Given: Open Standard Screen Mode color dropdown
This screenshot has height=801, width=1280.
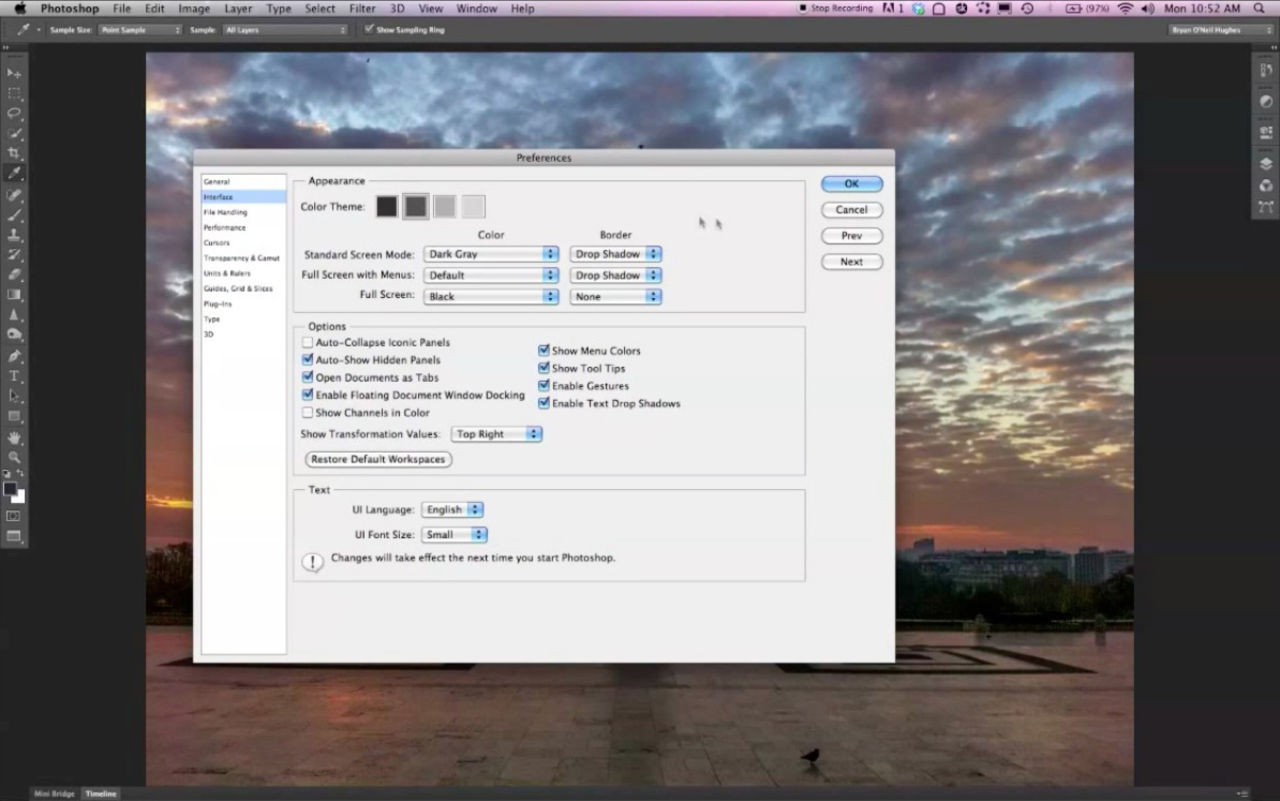Looking at the screenshot, I should point(490,254).
